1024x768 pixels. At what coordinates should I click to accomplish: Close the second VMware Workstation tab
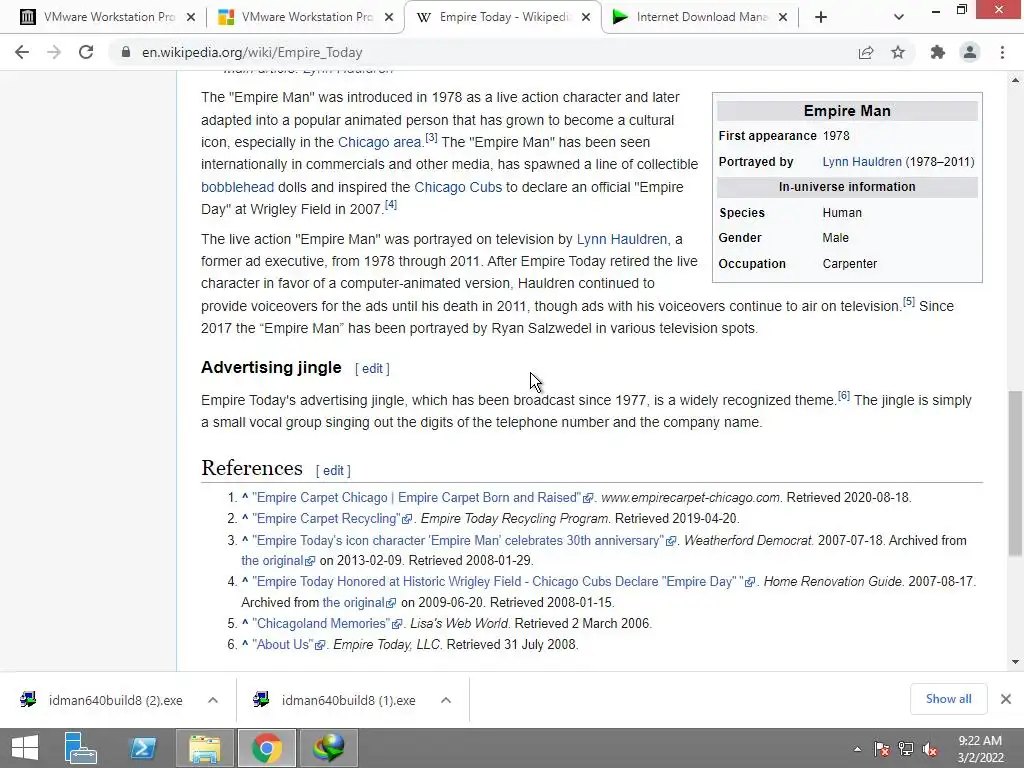[389, 17]
